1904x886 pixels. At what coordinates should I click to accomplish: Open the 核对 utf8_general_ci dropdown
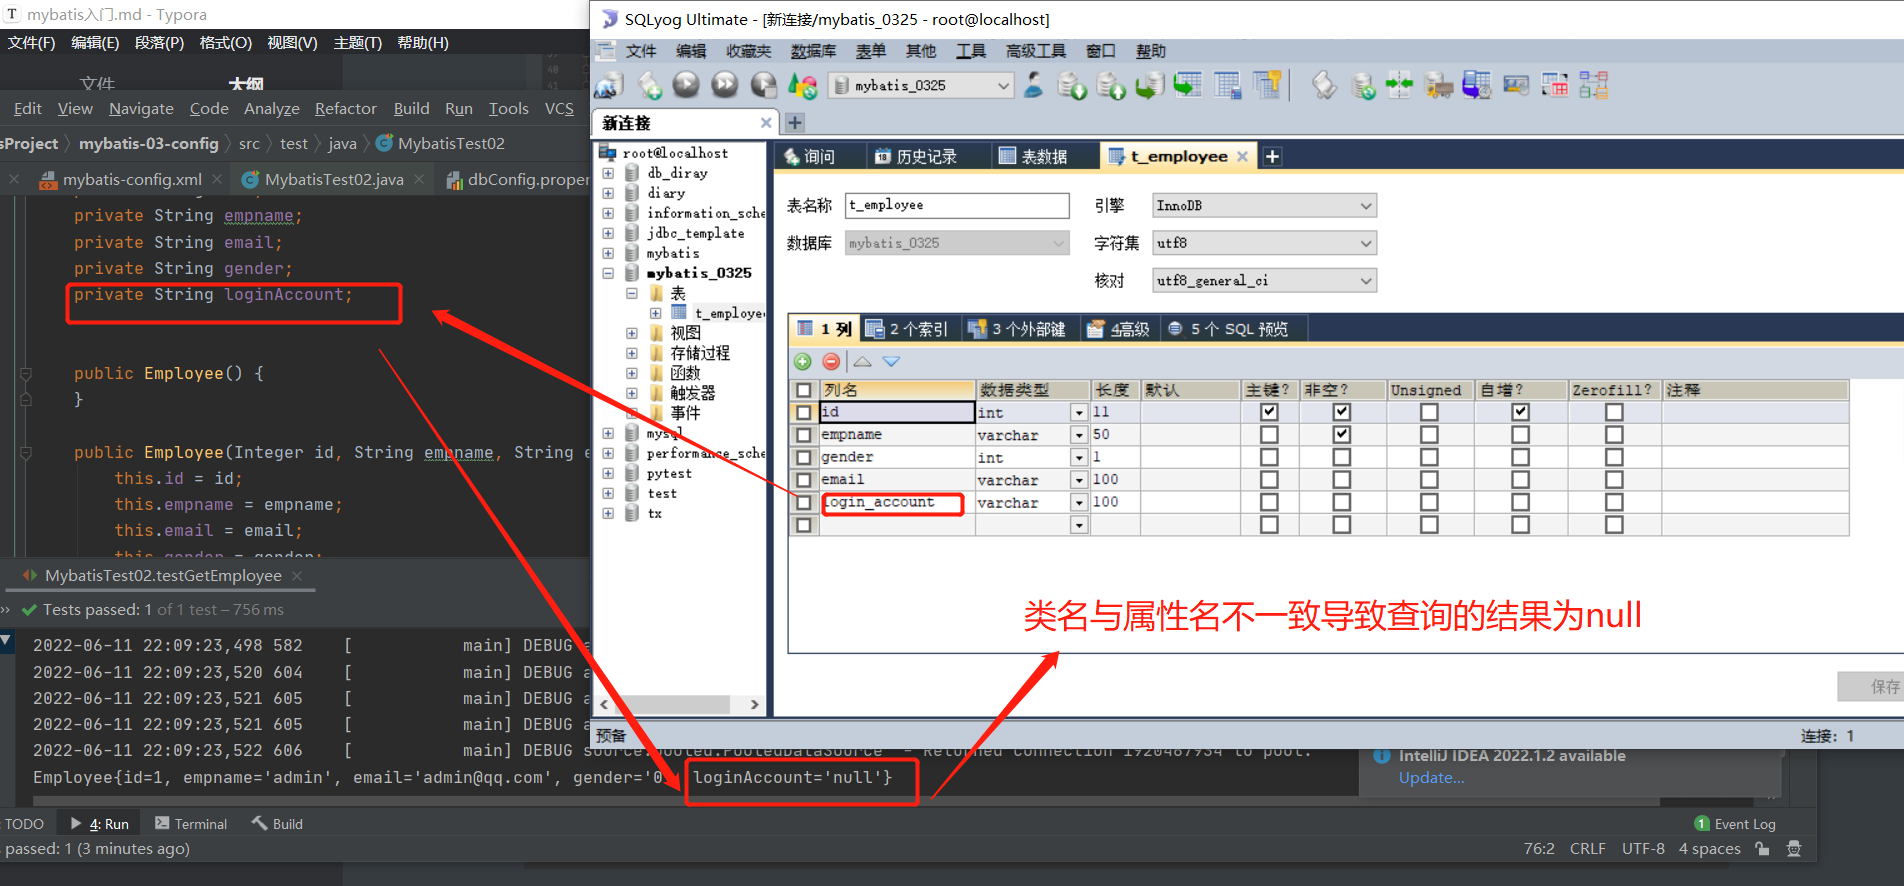click(1264, 281)
